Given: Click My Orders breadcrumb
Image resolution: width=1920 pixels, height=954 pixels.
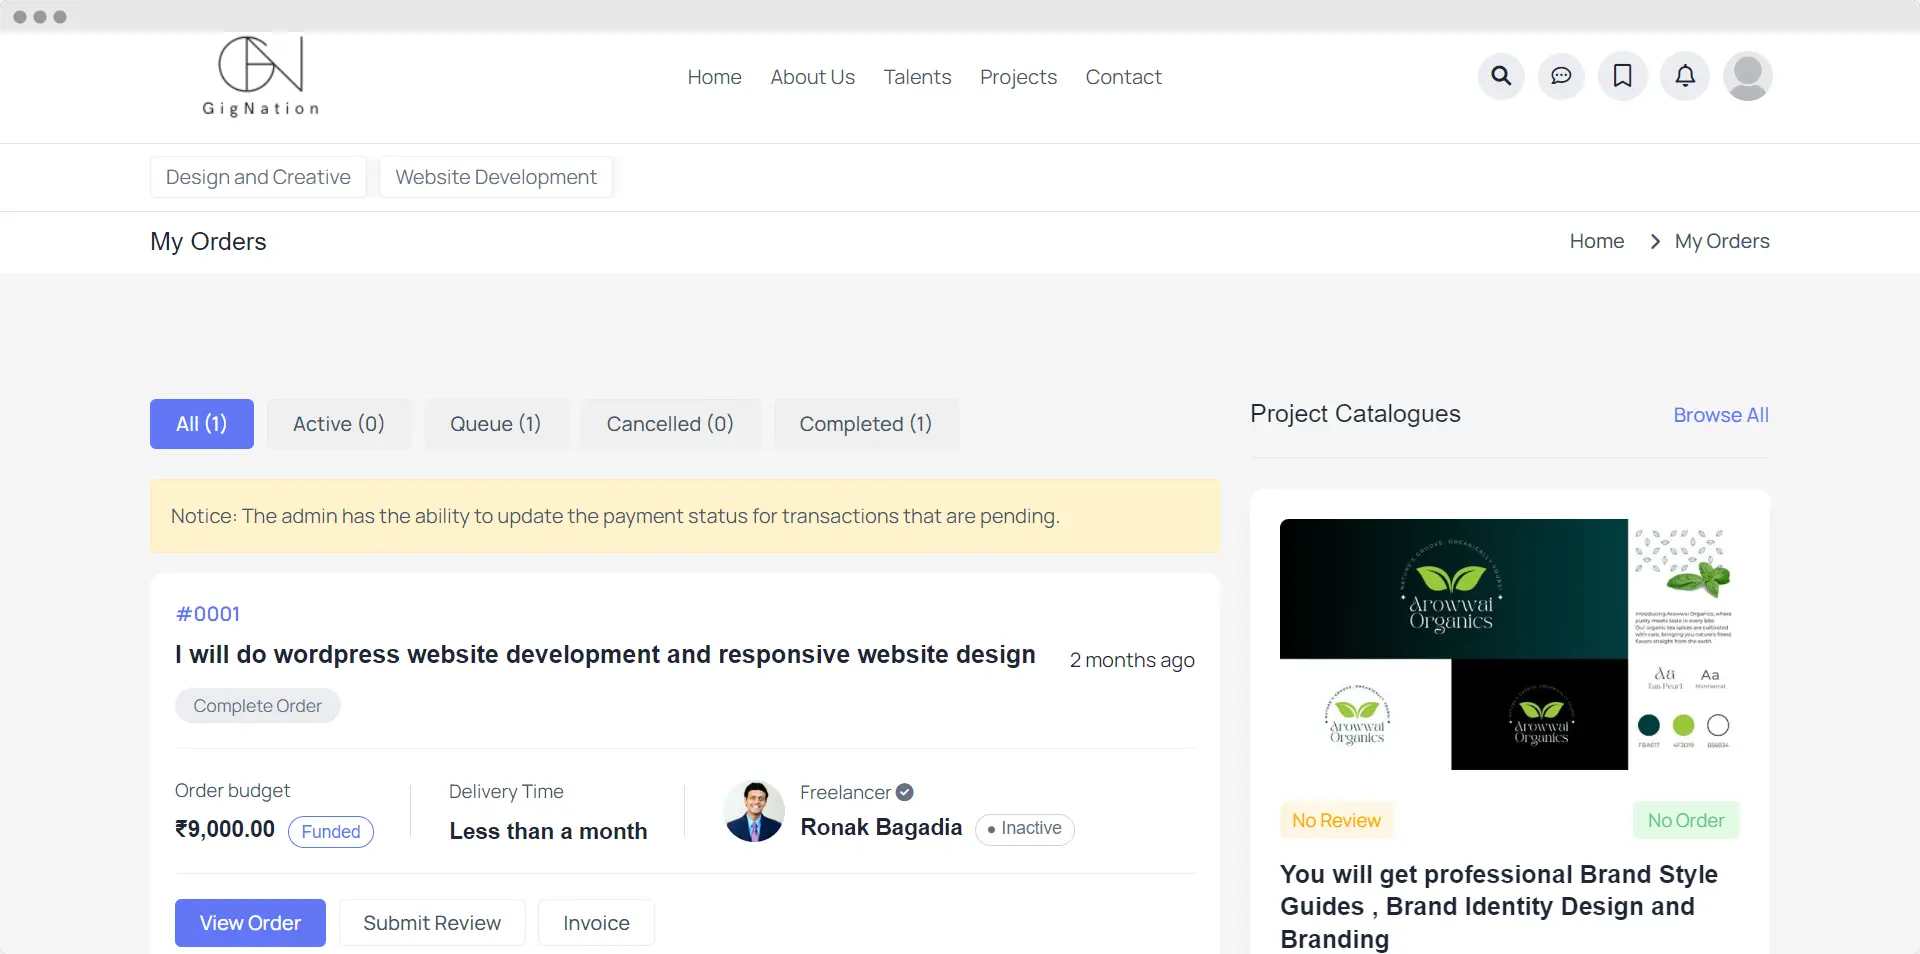Looking at the screenshot, I should point(1722,241).
